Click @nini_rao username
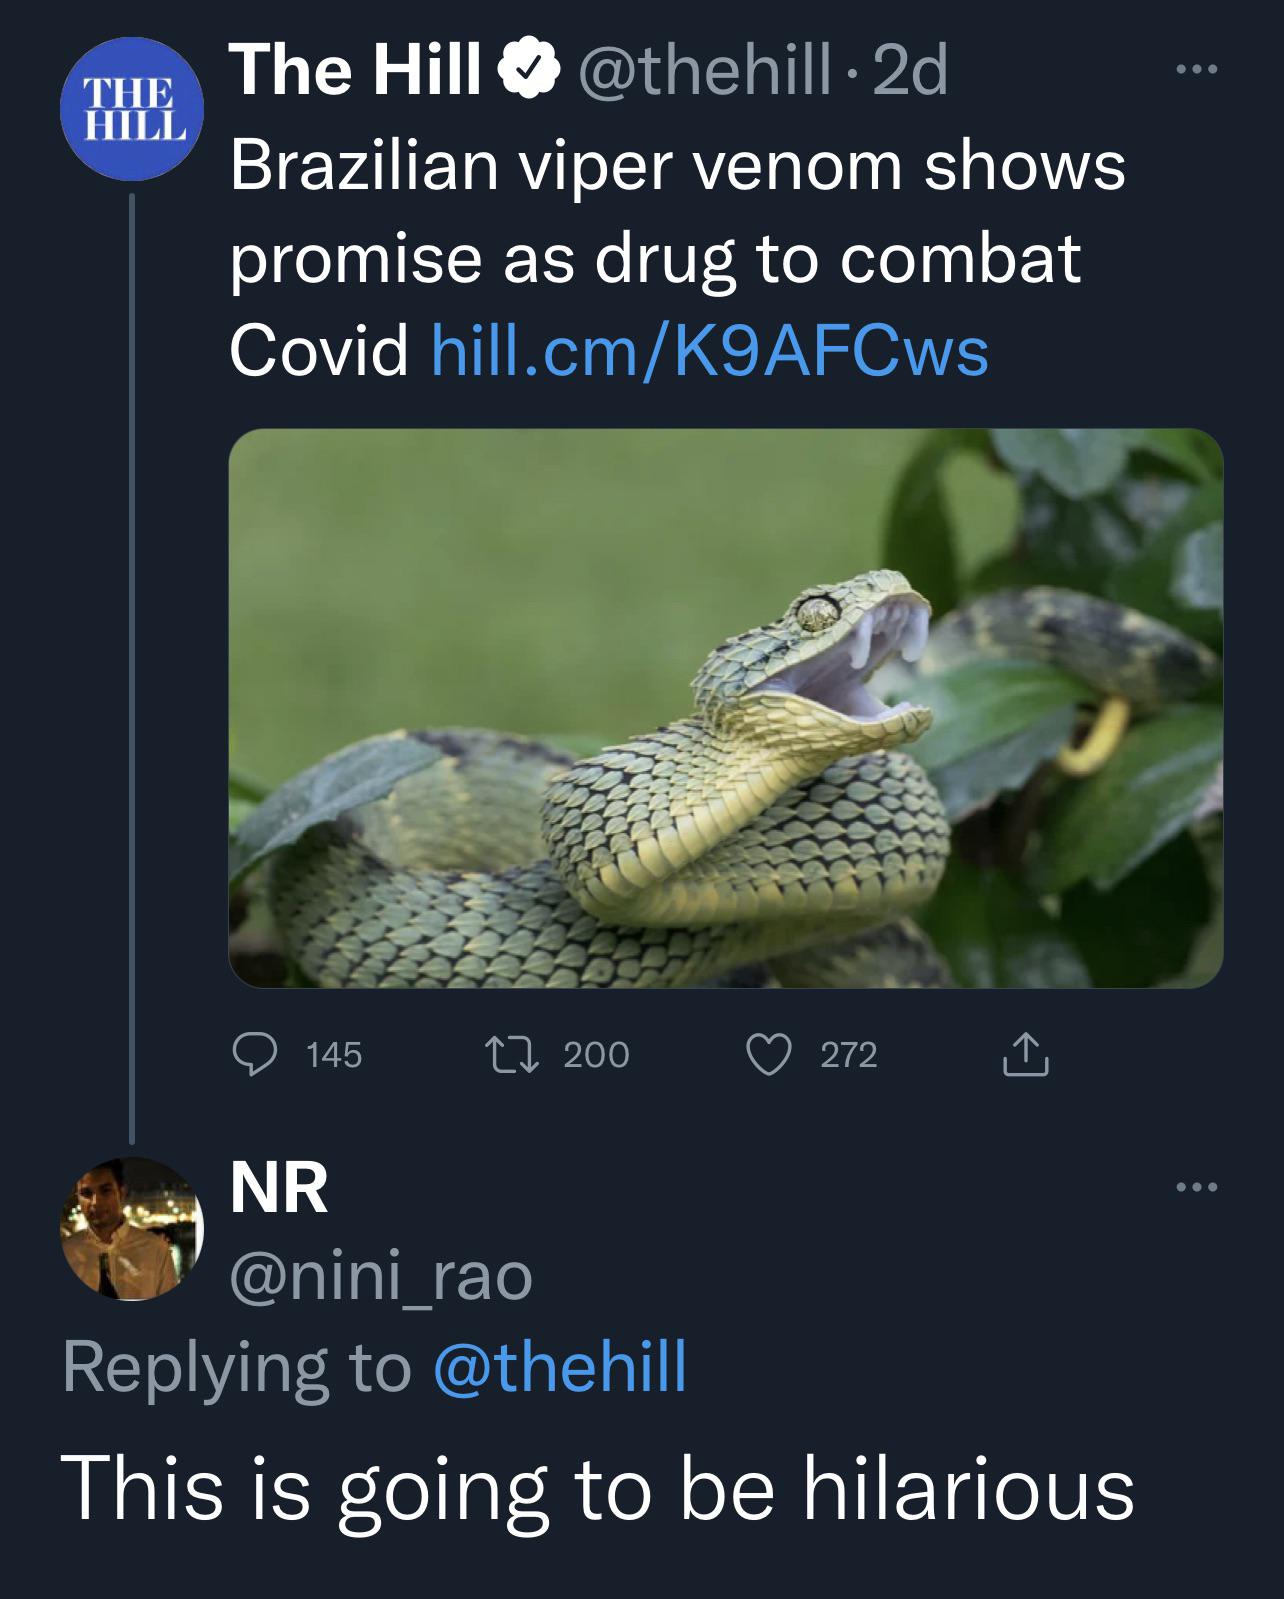1284x1599 pixels. [x=382, y=1277]
